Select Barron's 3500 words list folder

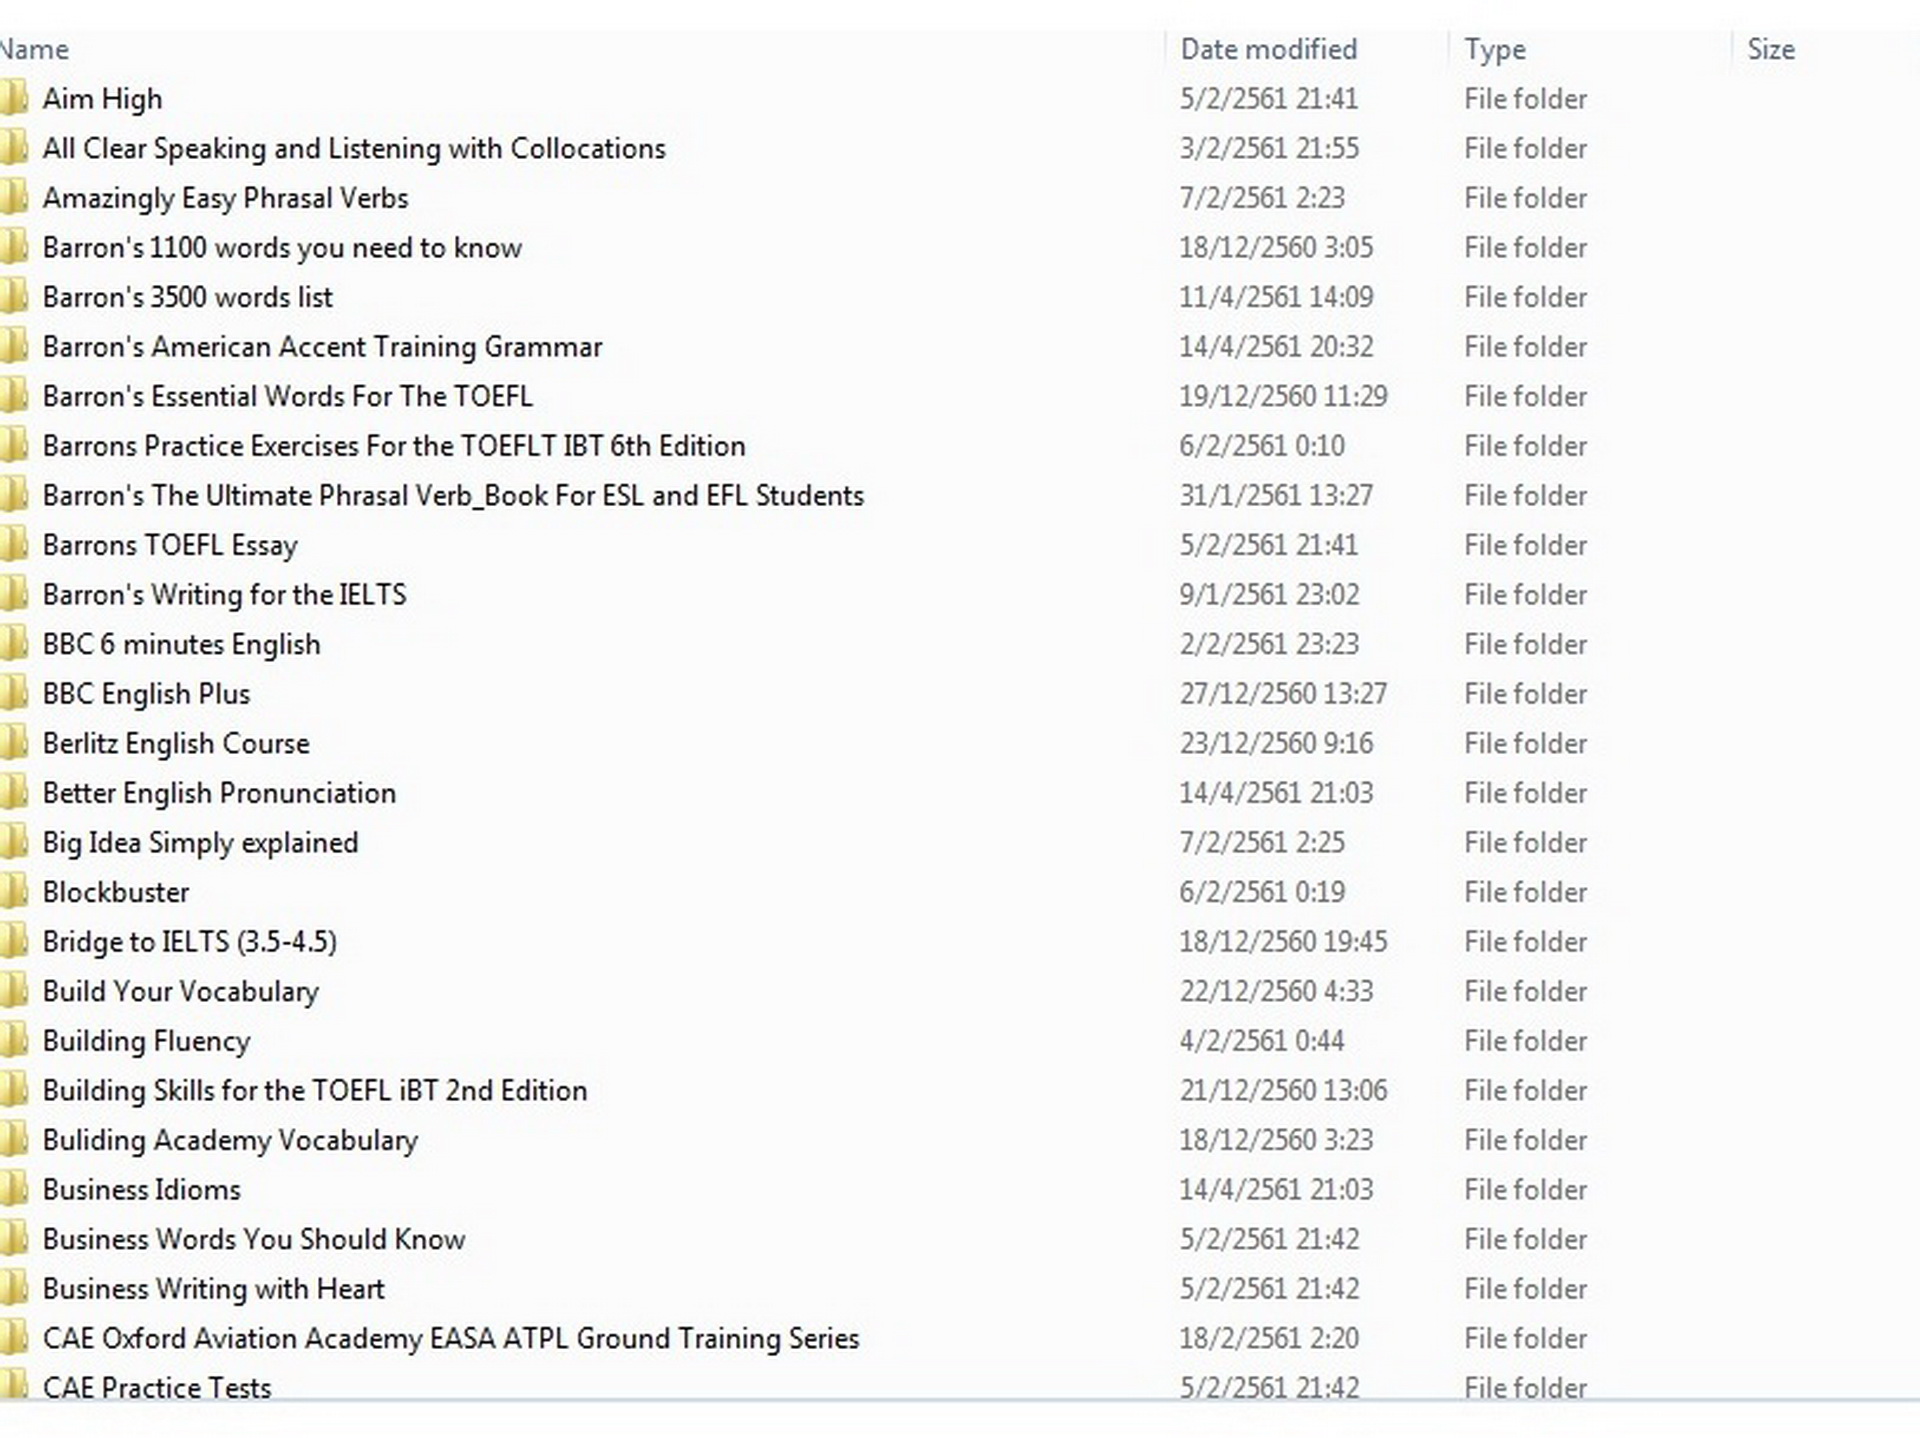pos(187,297)
